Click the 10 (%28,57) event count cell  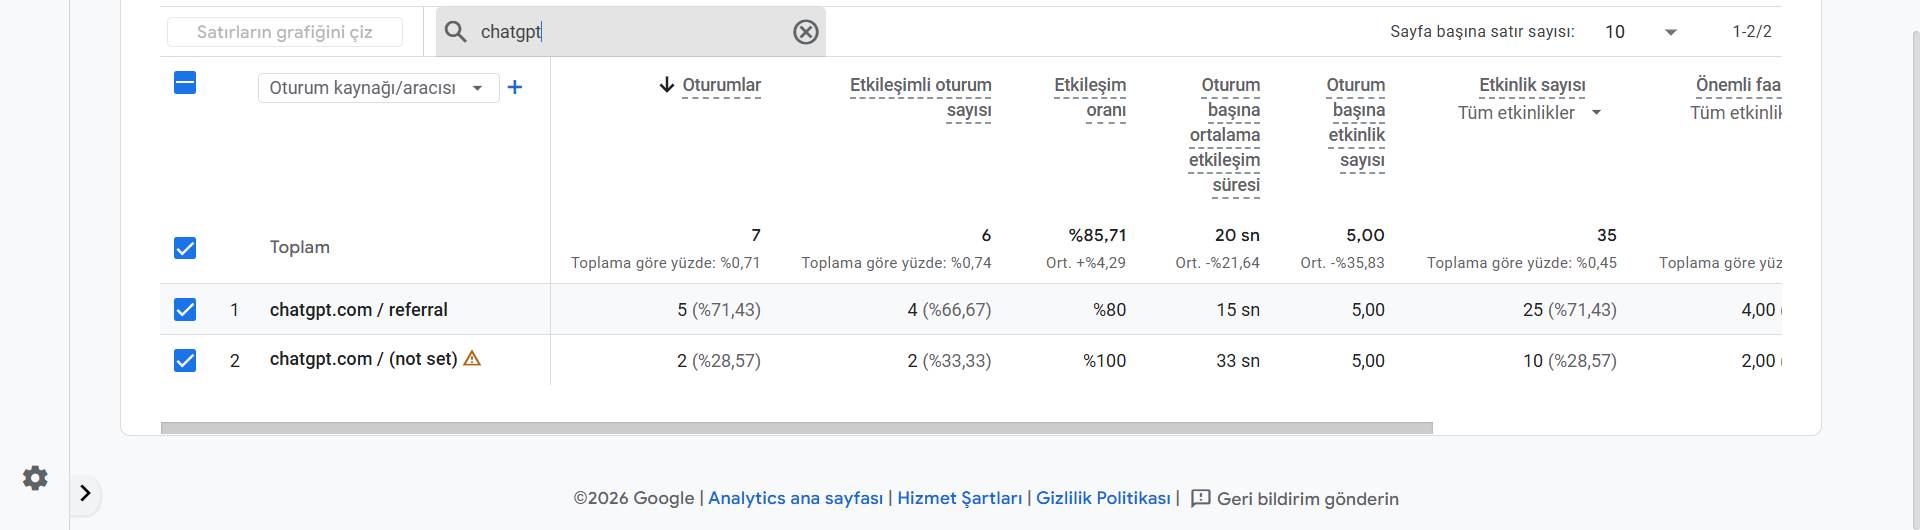[x=1570, y=360]
